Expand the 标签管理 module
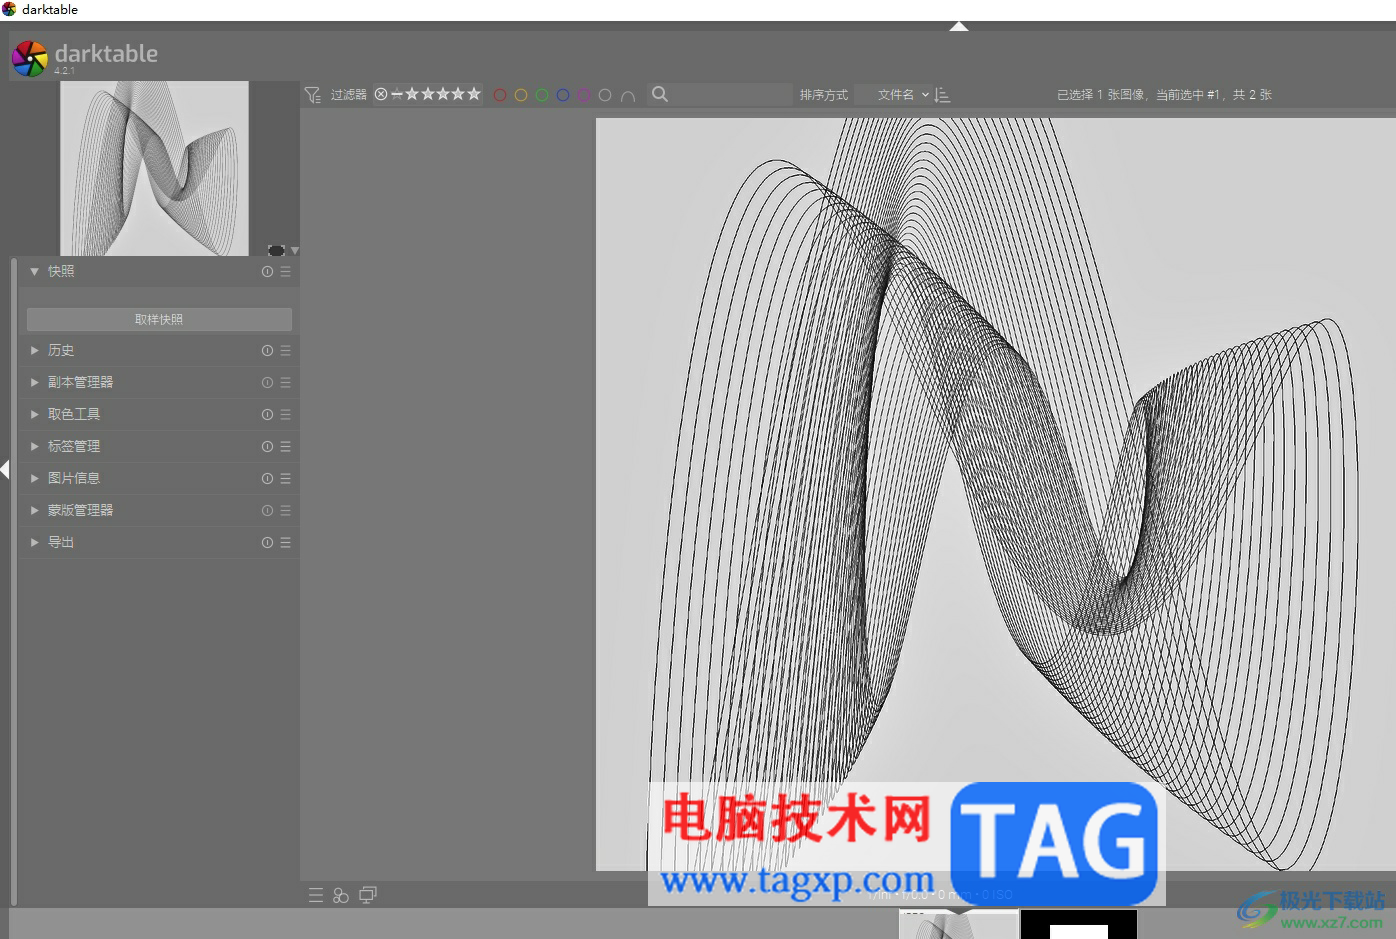The width and height of the screenshot is (1396, 939). tap(34, 446)
